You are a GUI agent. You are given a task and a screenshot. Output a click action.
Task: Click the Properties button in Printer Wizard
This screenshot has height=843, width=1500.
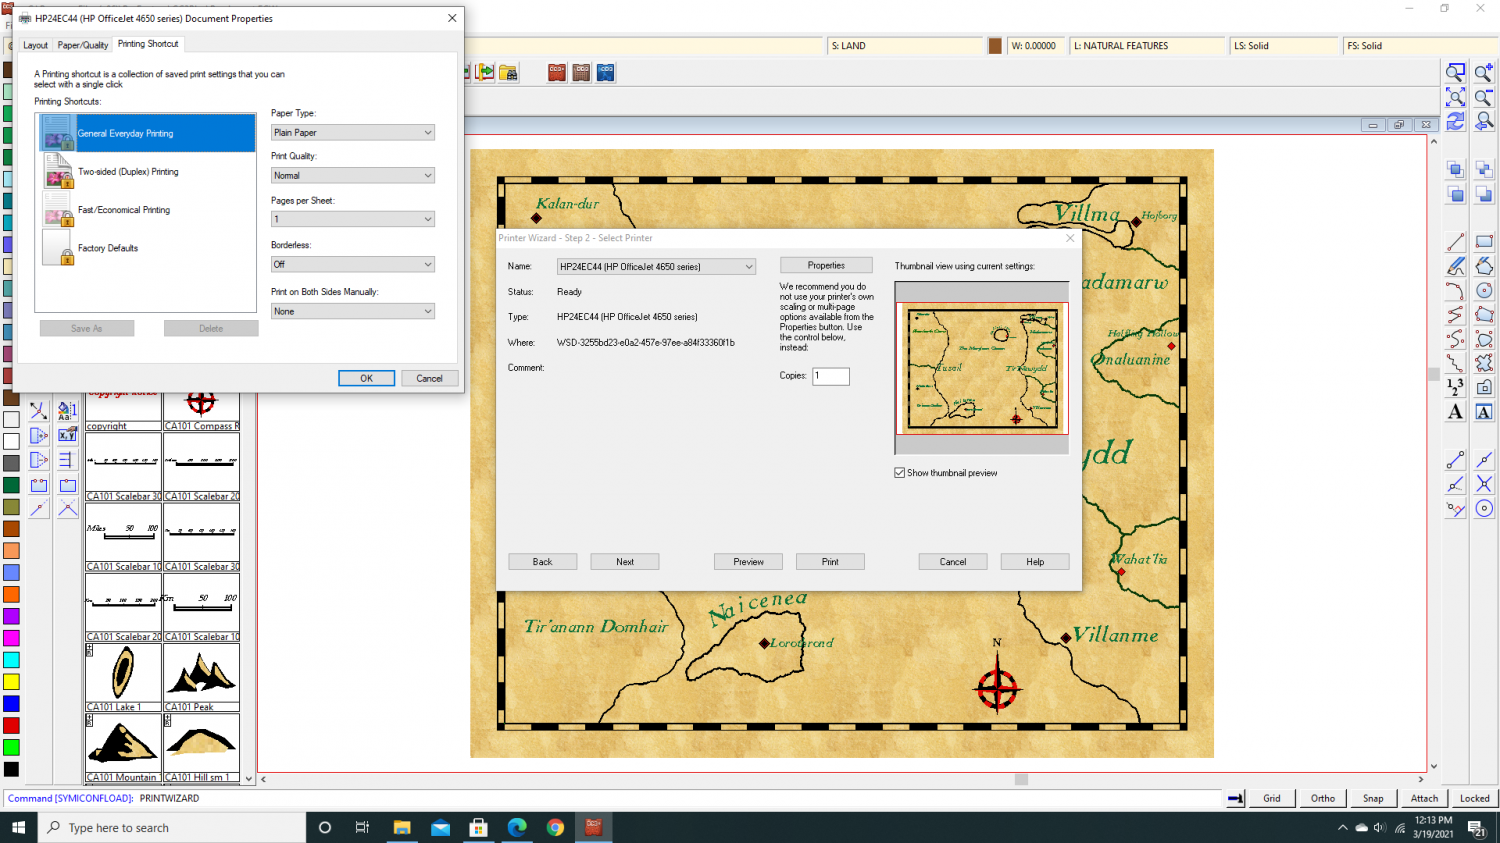coord(826,265)
